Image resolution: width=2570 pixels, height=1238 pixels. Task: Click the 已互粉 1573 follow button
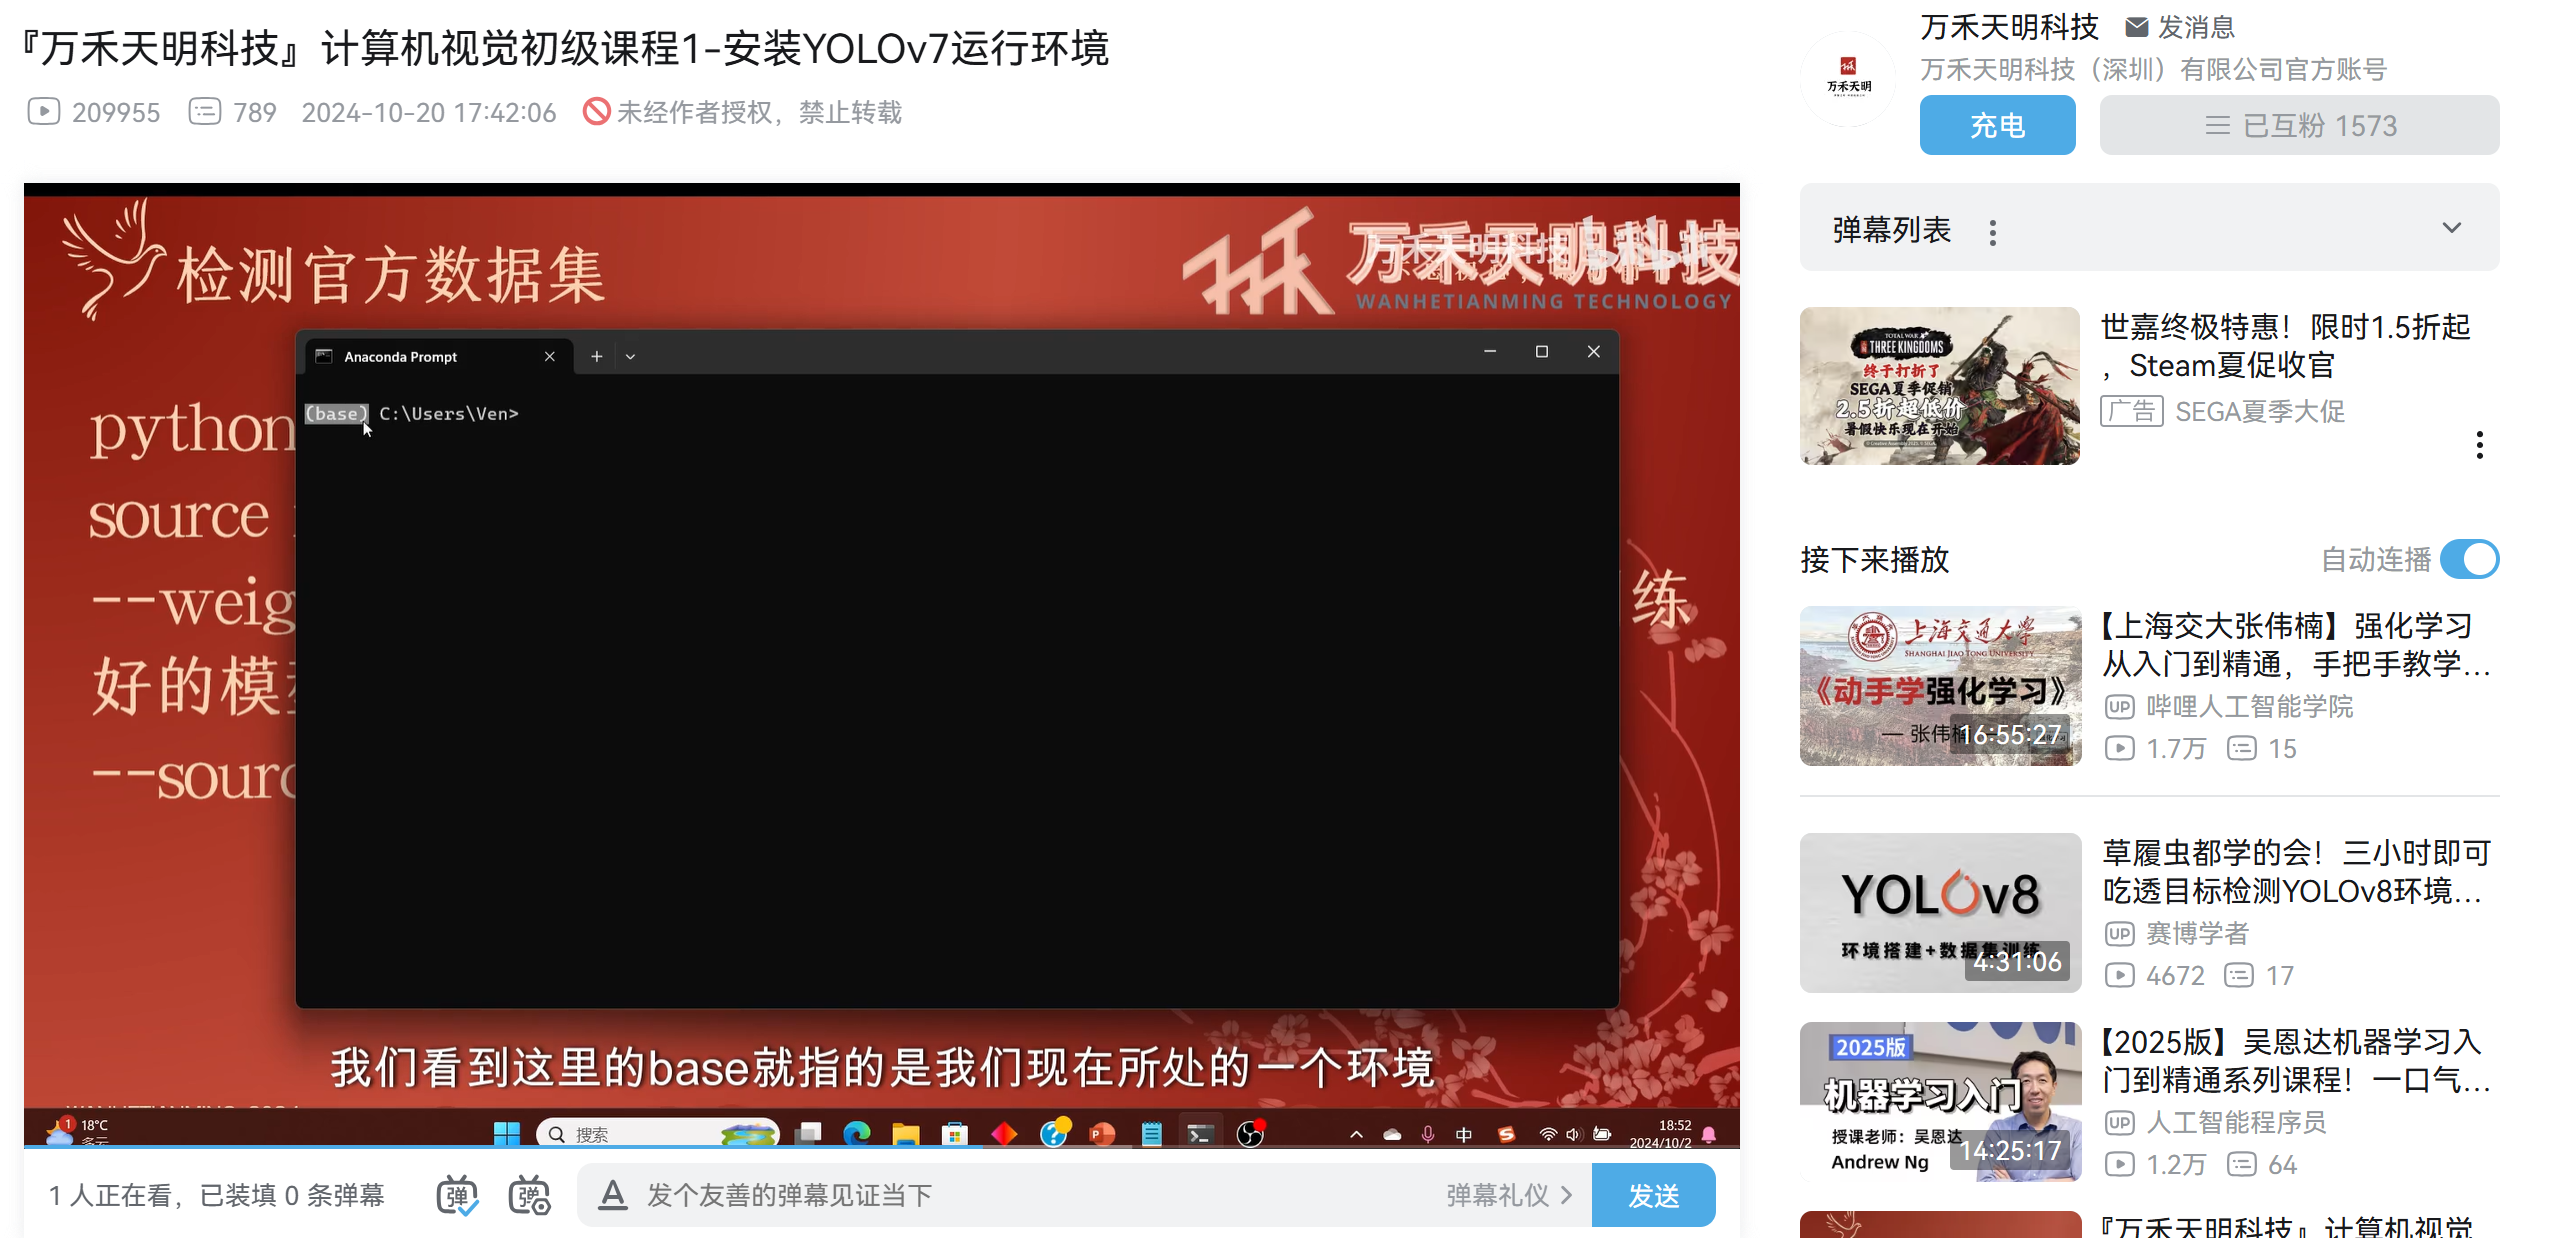pos(2299,125)
